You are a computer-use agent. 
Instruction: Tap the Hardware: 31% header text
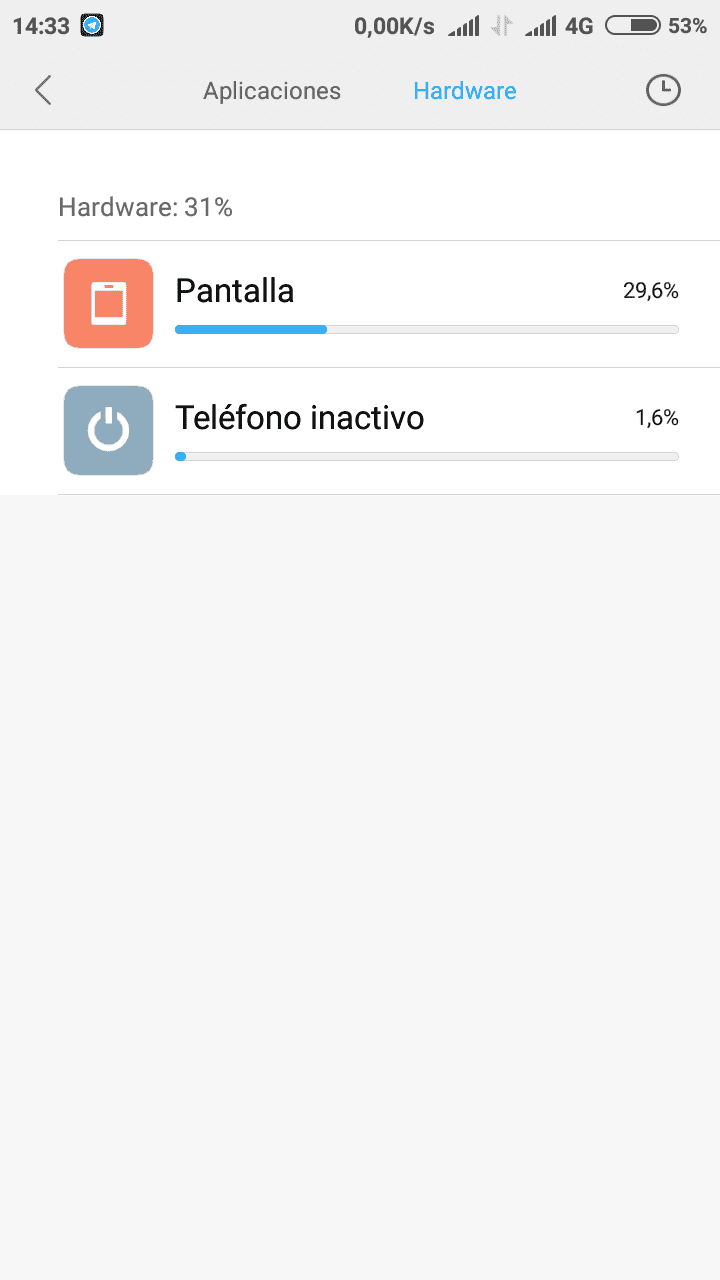pos(146,208)
